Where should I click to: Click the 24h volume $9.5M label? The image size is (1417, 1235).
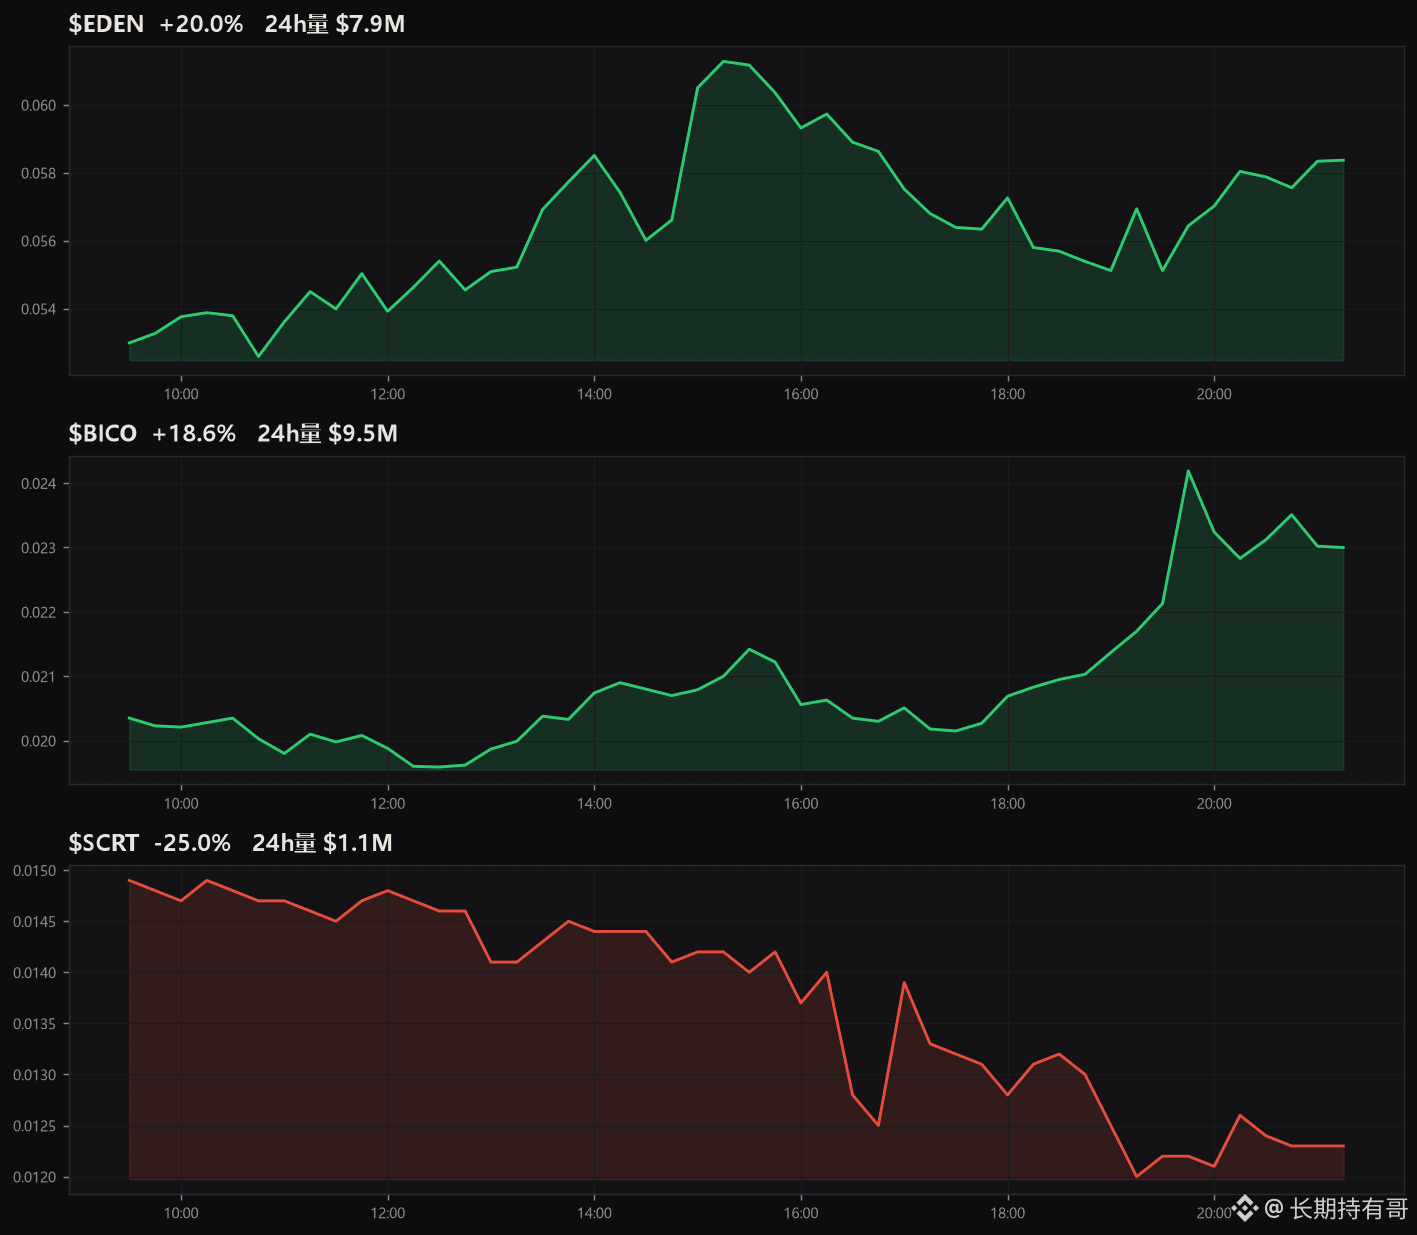(328, 433)
